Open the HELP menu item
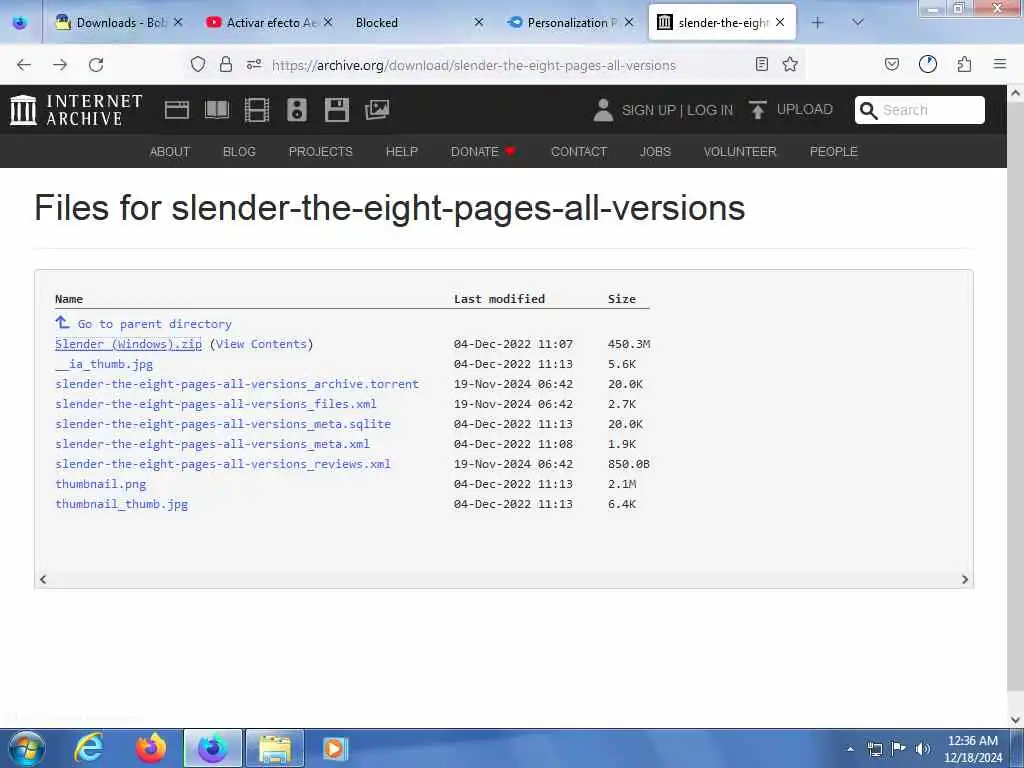This screenshot has width=1024, height=768. point(402,152)
